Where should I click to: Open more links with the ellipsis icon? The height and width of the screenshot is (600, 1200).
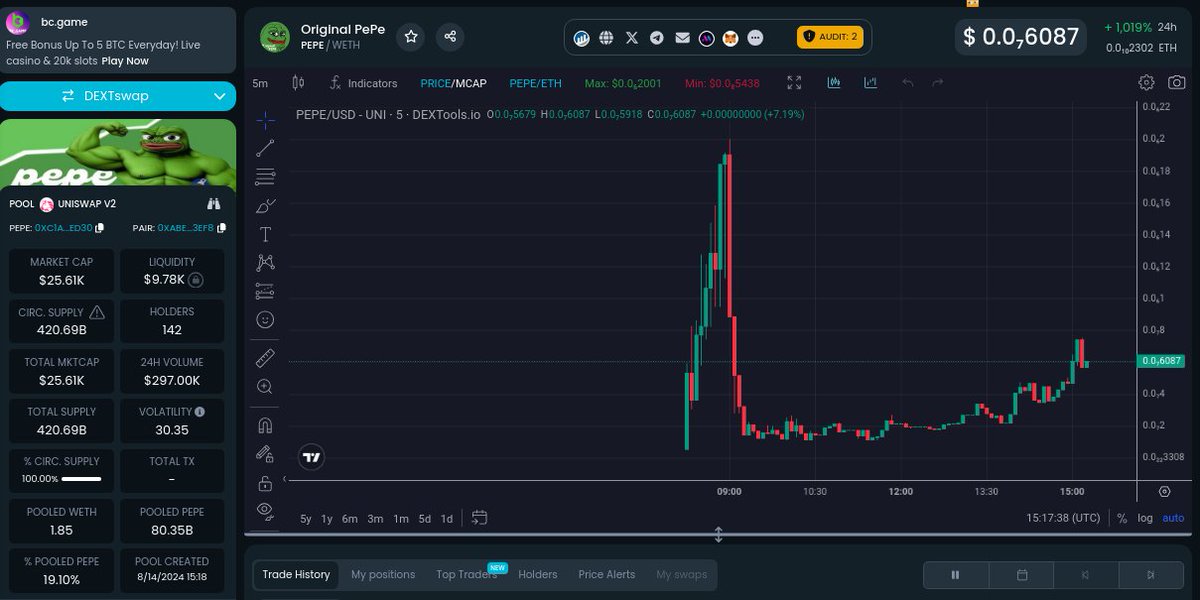point(755,38)
